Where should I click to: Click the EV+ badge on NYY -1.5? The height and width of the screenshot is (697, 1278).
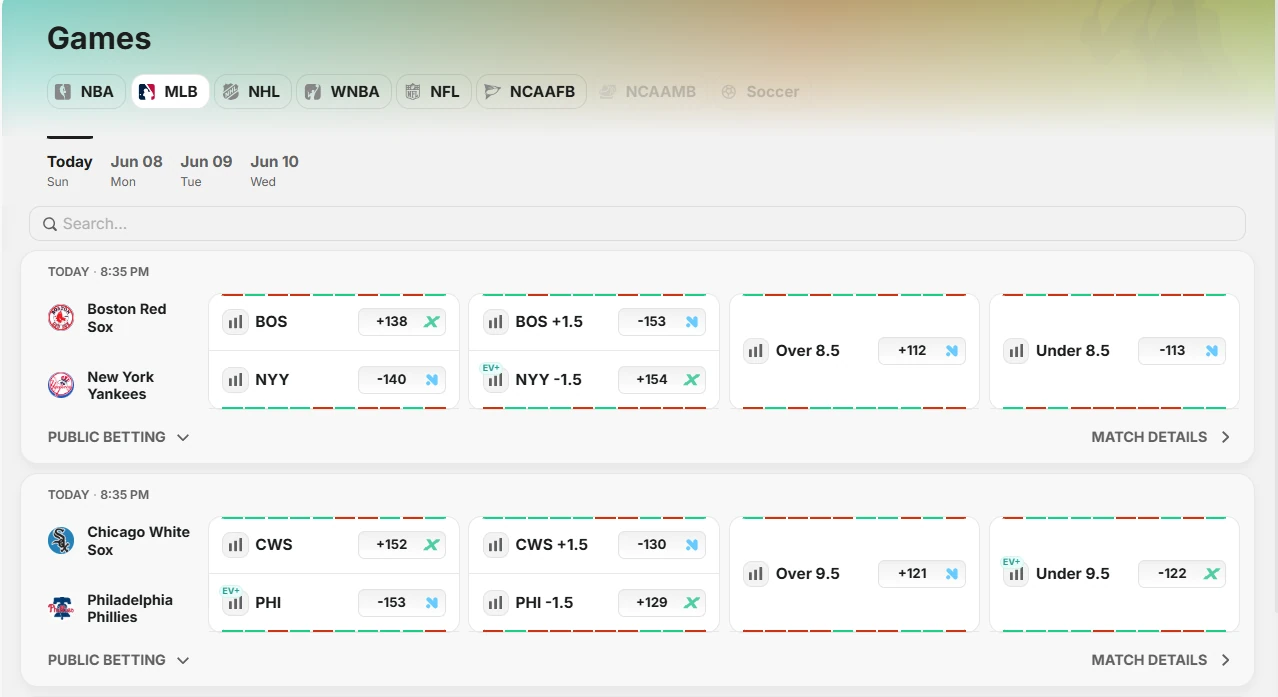[491, 368]
